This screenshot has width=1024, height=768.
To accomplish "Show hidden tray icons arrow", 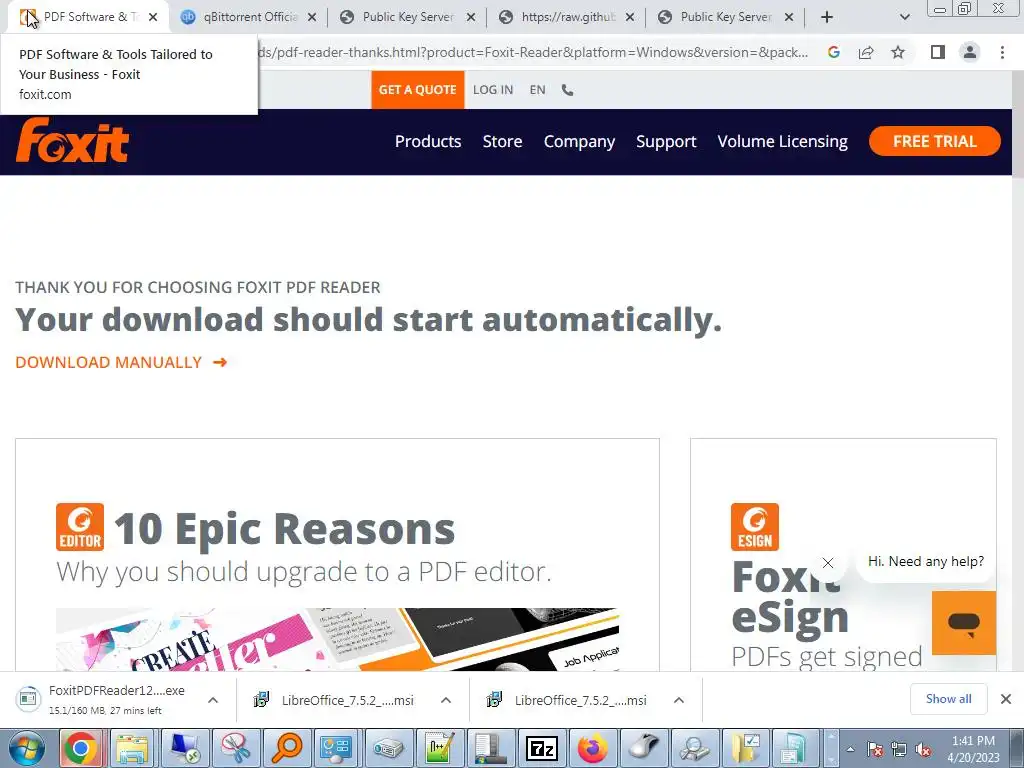I will pyautogui.click(x=850, y=750).
